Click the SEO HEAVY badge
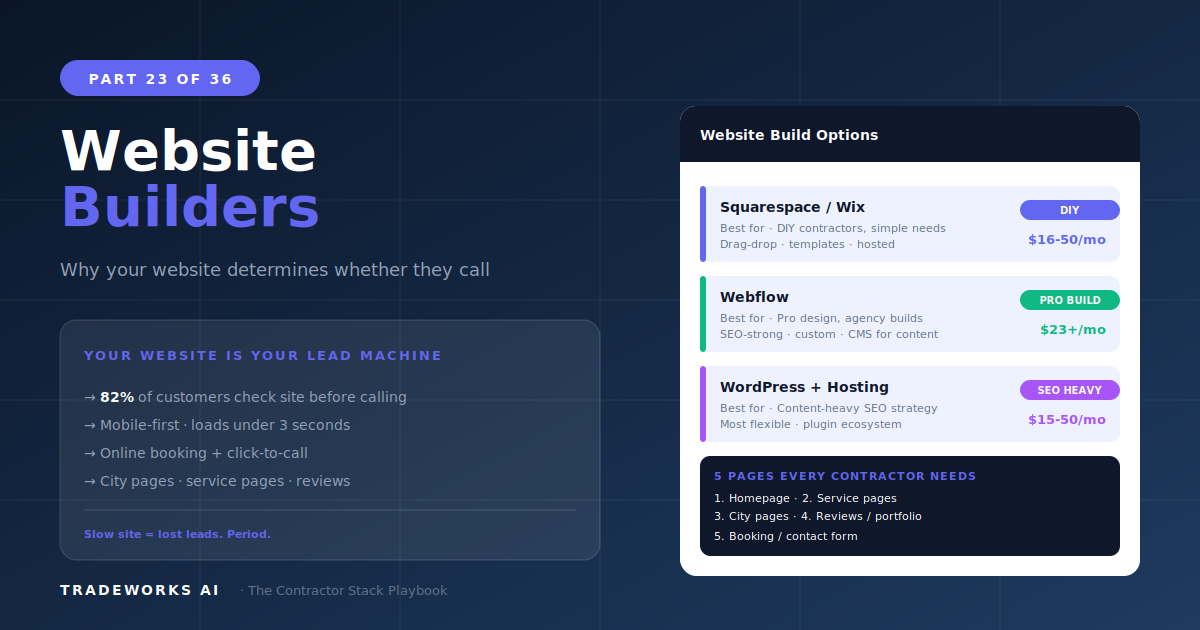The height and width of the screenshot is (630, 1200). tap(1070, 390)
